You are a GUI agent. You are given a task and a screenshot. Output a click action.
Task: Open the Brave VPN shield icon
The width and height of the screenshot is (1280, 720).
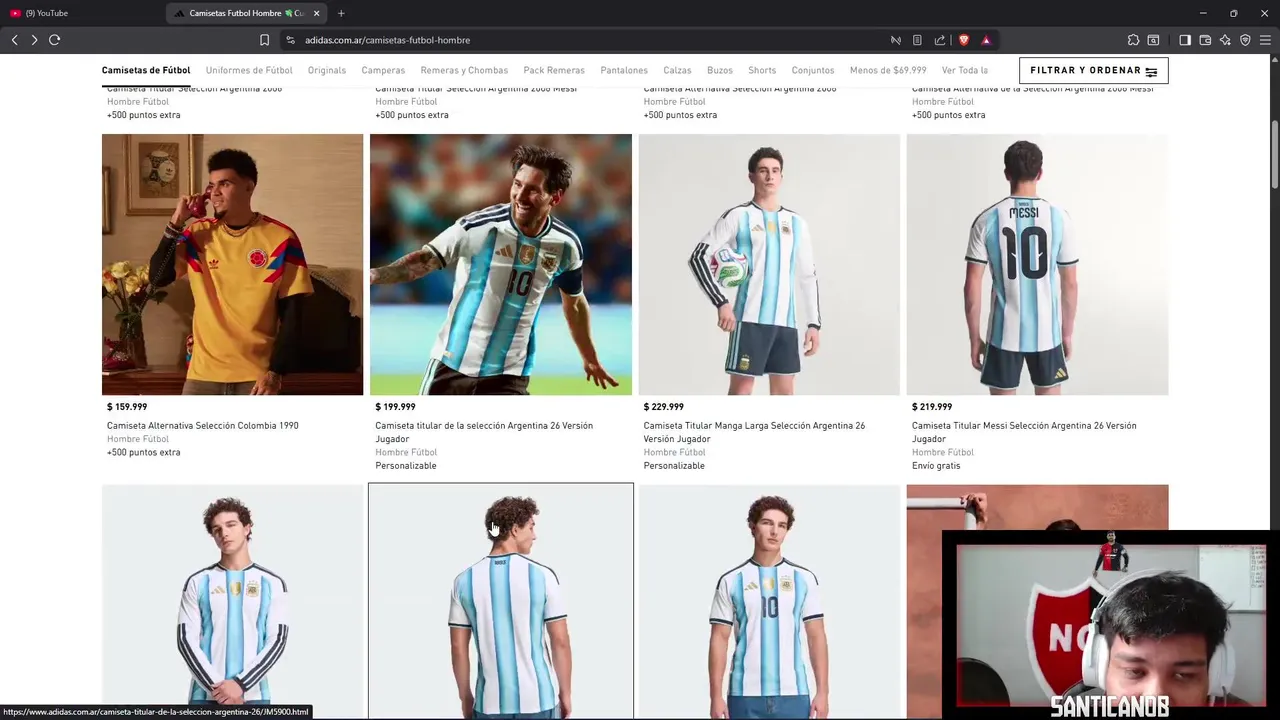pos(1245,40)
